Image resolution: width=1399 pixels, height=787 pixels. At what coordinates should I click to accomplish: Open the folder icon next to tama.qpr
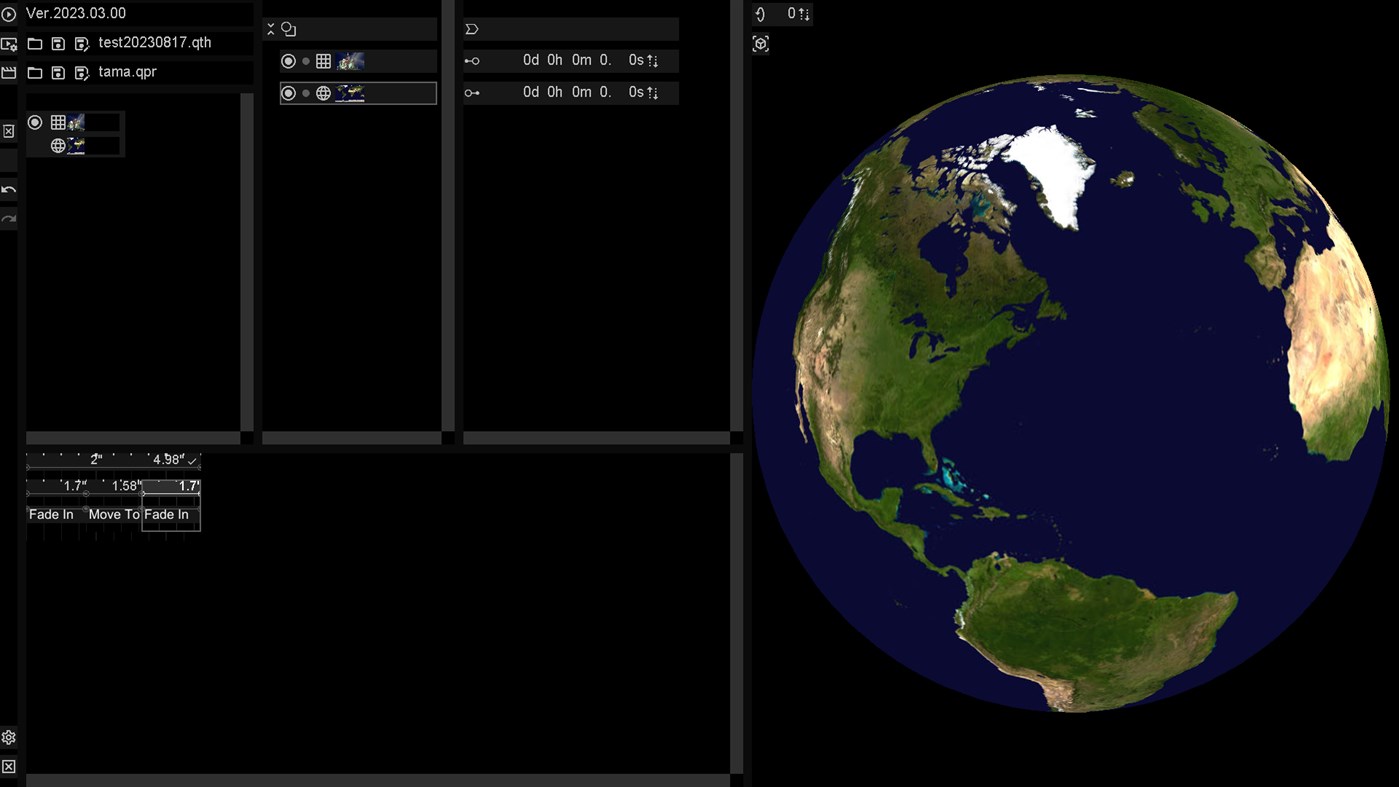[35, 71]
